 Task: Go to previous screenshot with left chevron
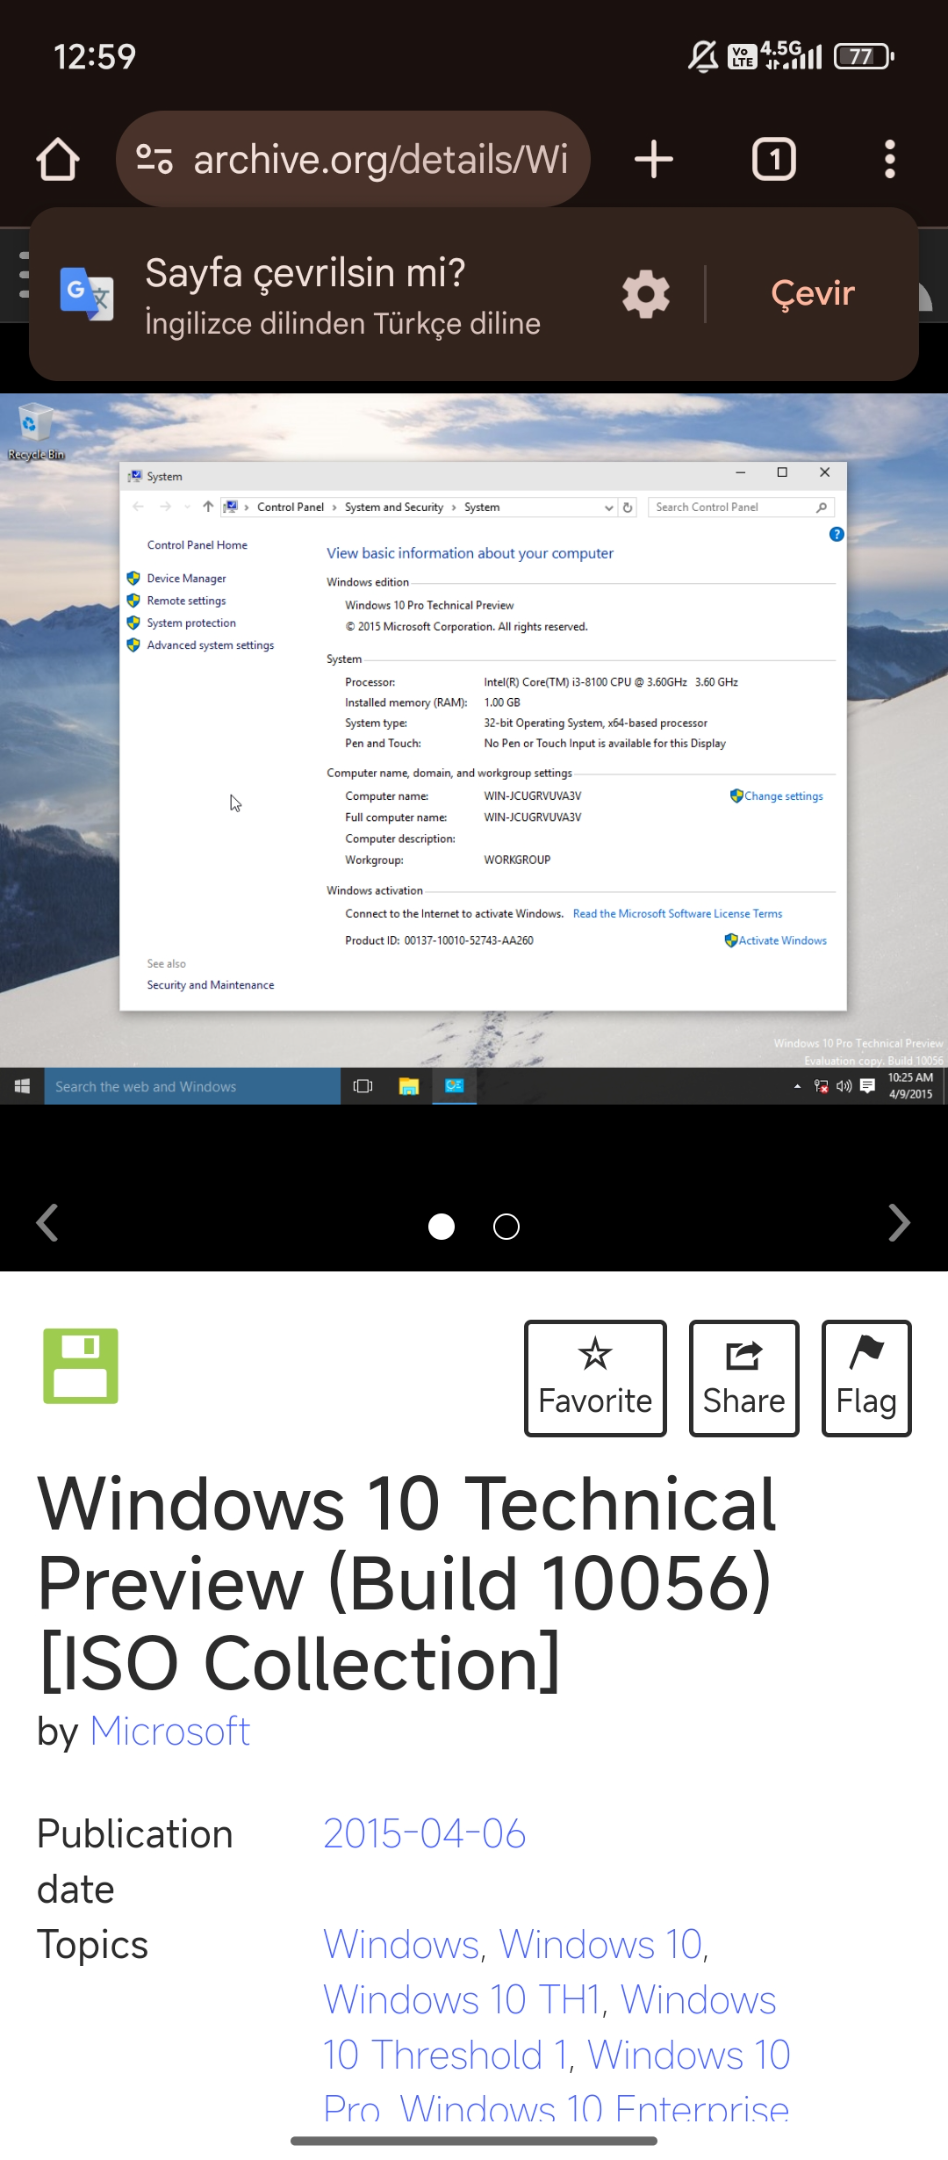click(x=47, y=1222)
